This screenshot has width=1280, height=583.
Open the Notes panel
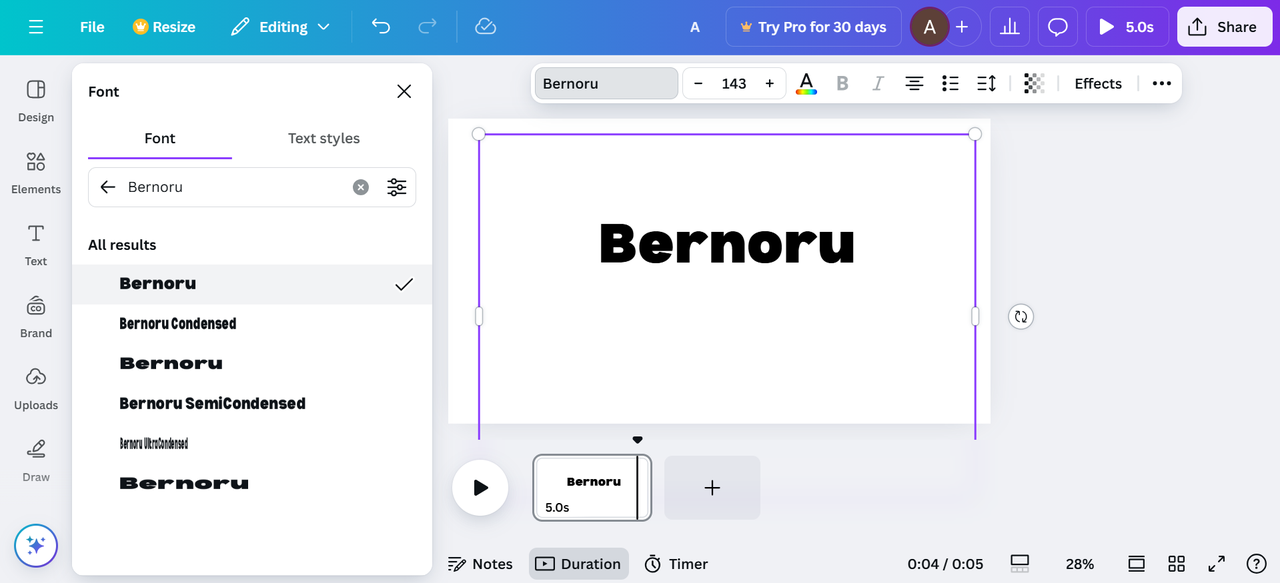480,564
